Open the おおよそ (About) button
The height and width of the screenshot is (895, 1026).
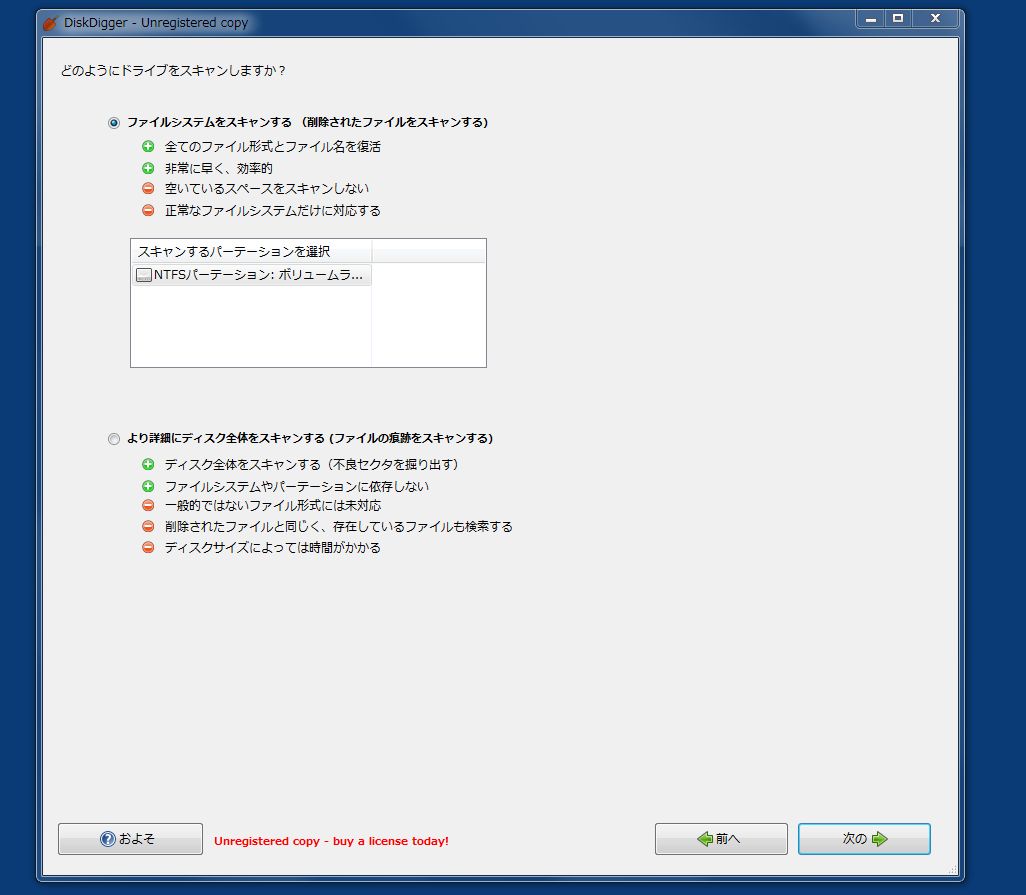[130, 839]
